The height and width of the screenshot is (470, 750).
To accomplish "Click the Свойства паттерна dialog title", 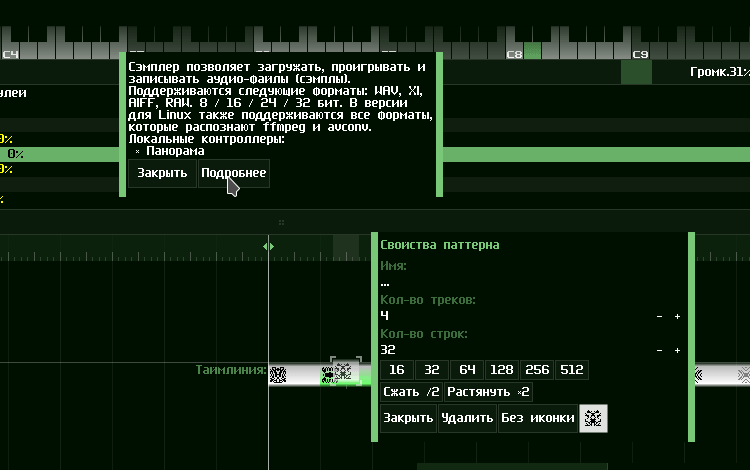I will pyautogui.click(x=440, y=245).
